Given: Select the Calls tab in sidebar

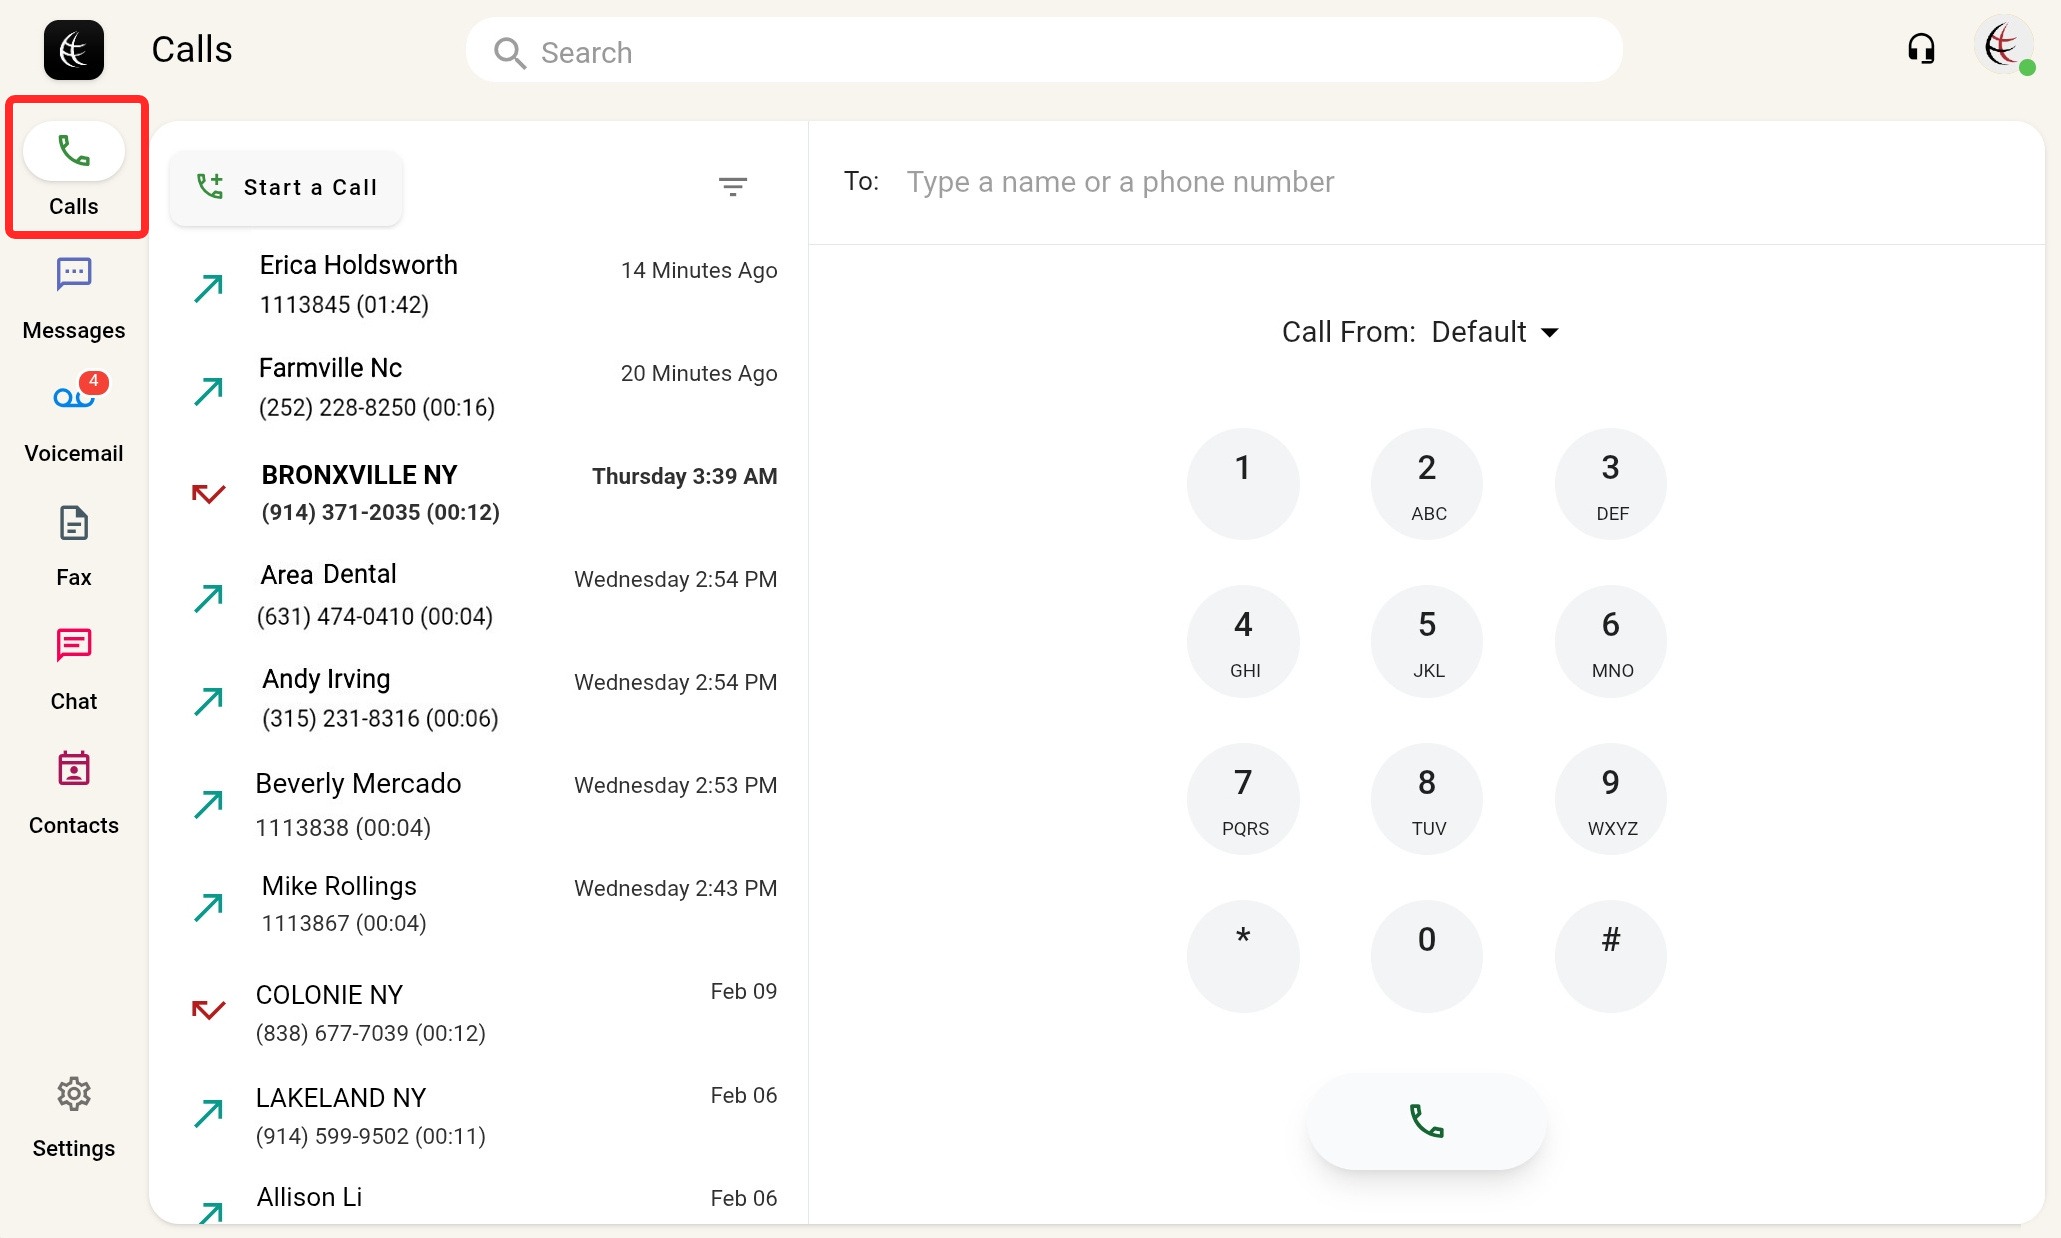Looking at the screenshot, I should pos(74,170).
